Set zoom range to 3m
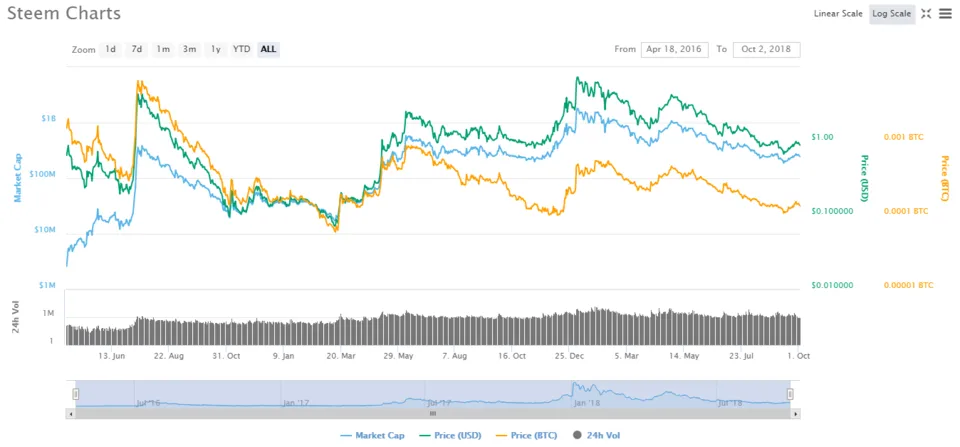Image resolution: width=960 pixels, height=447 pixels. (x=189, y=49)
